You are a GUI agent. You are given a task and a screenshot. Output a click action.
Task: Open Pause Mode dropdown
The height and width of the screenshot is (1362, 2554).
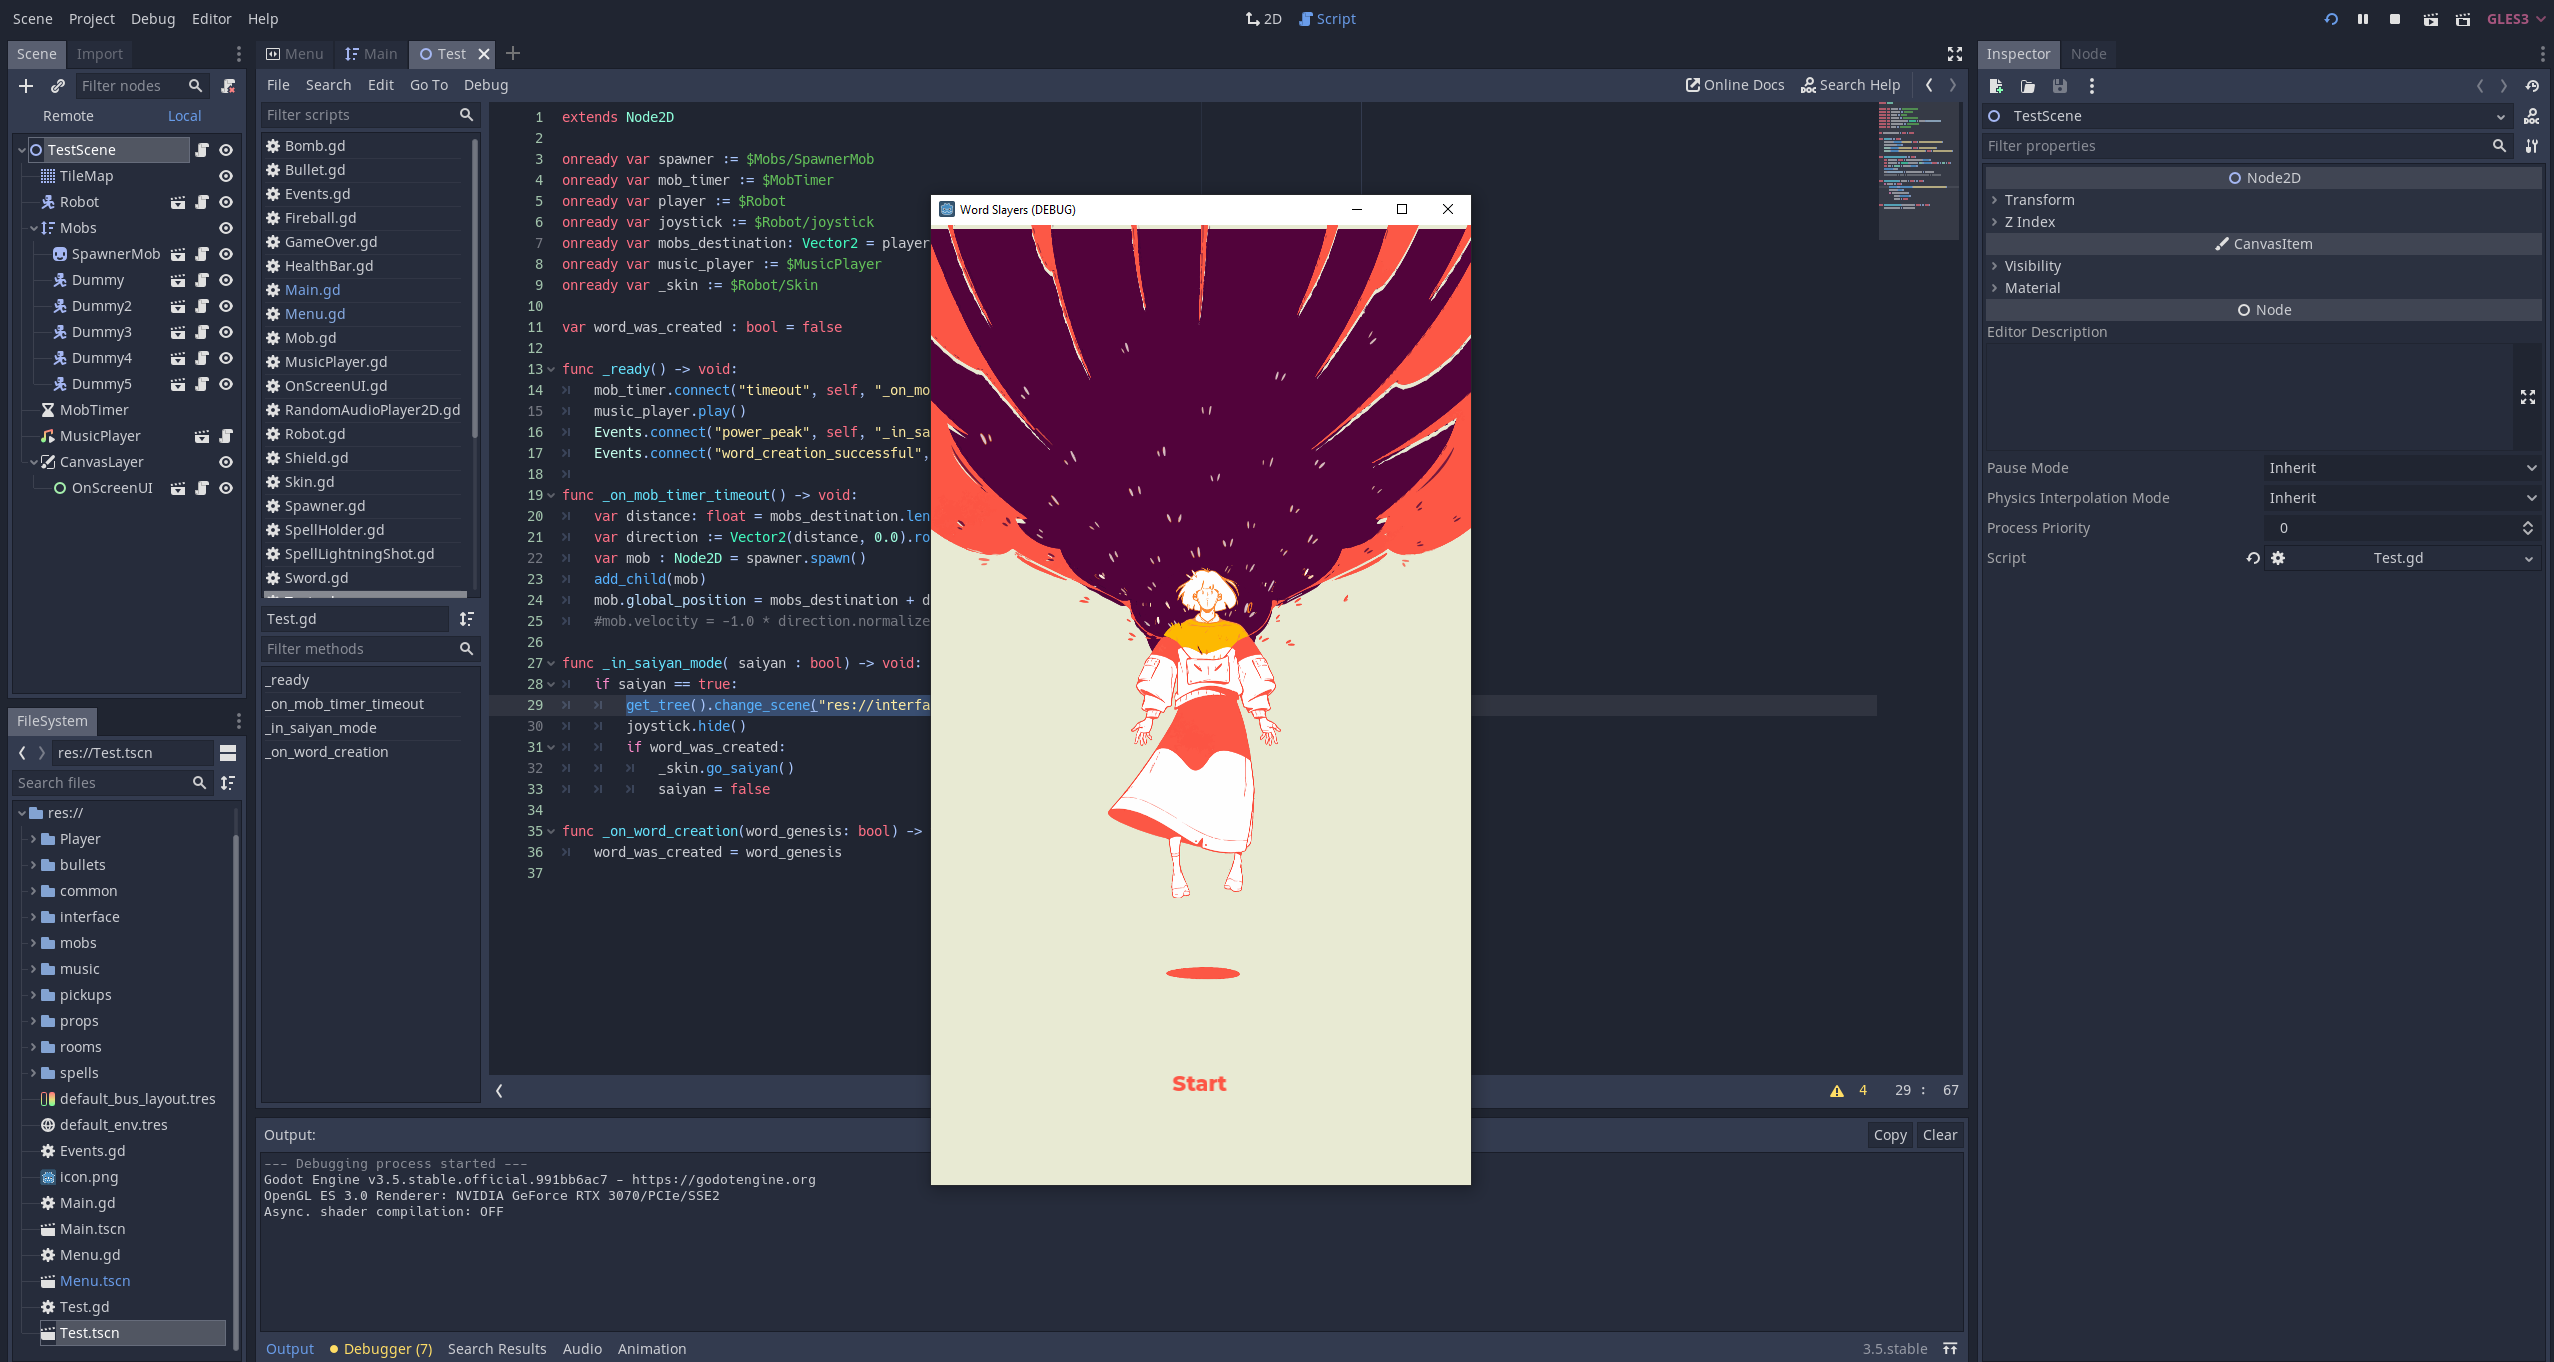click(x=2402, y=468)
